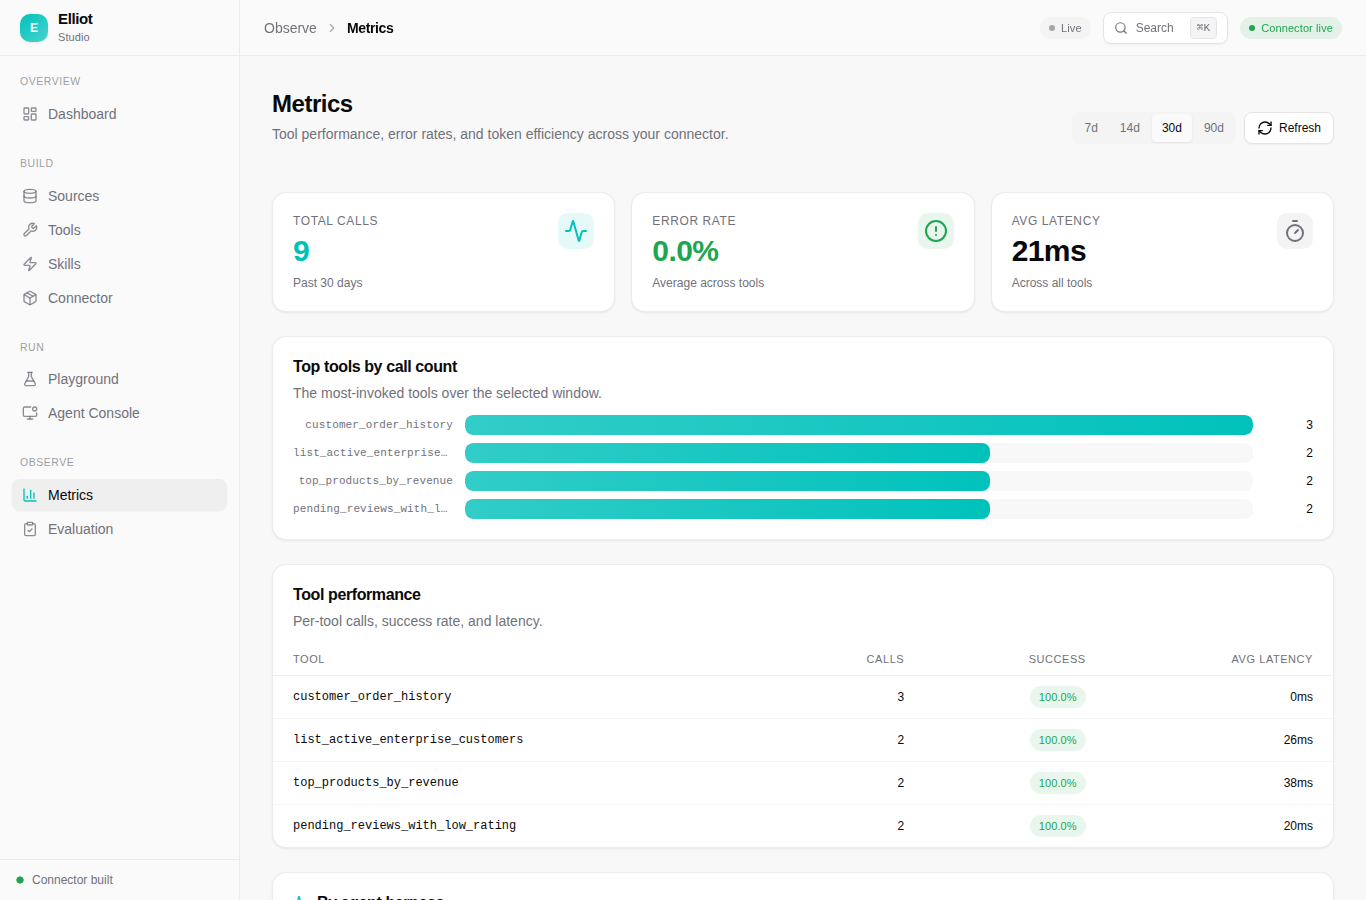This screenshot has height=900, width=1366.
Task: Open the Dashboard page
Action: pos(119,114)
